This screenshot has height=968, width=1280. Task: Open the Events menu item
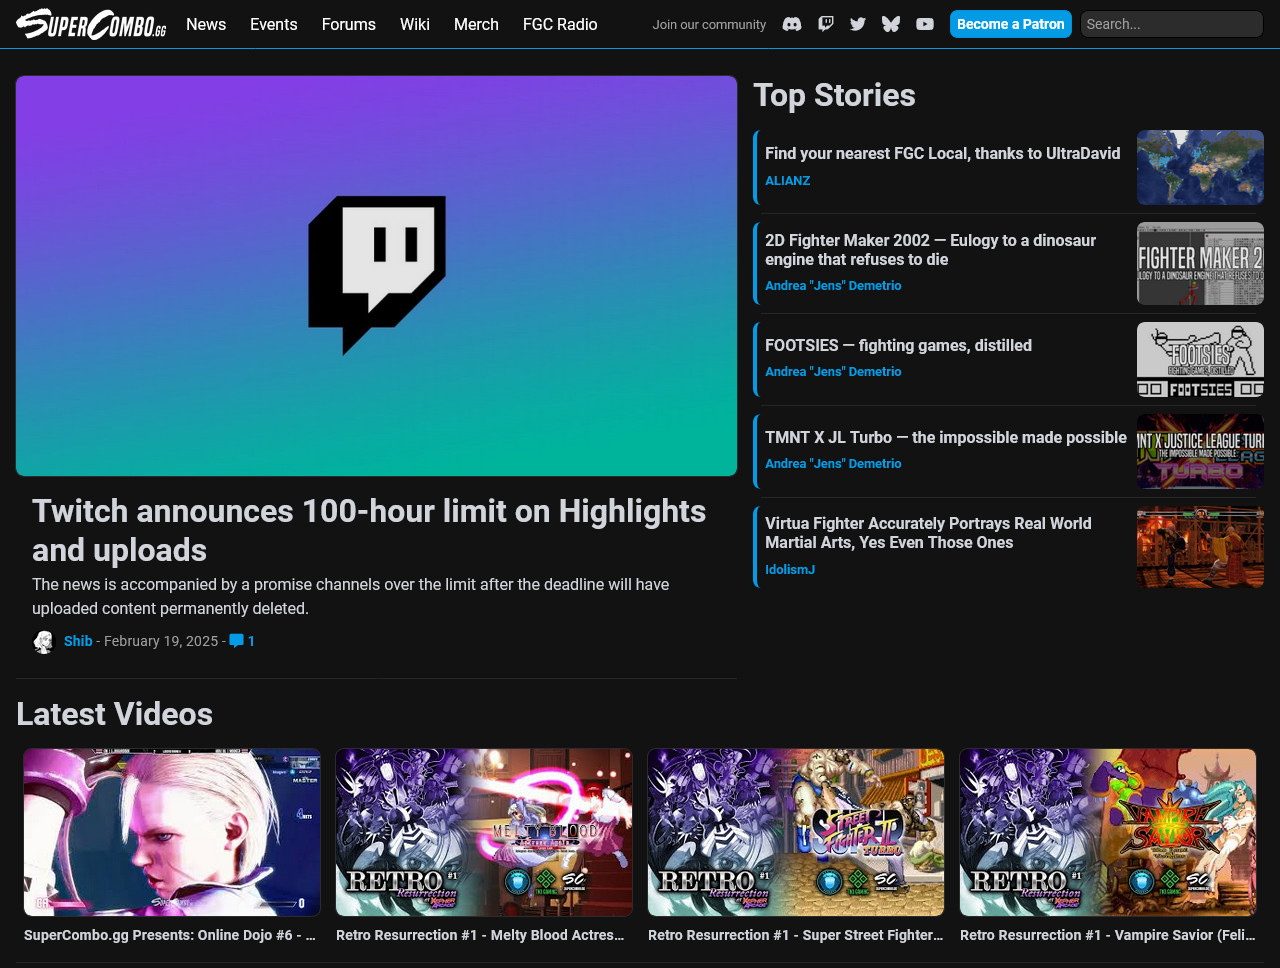coord(274,24)
